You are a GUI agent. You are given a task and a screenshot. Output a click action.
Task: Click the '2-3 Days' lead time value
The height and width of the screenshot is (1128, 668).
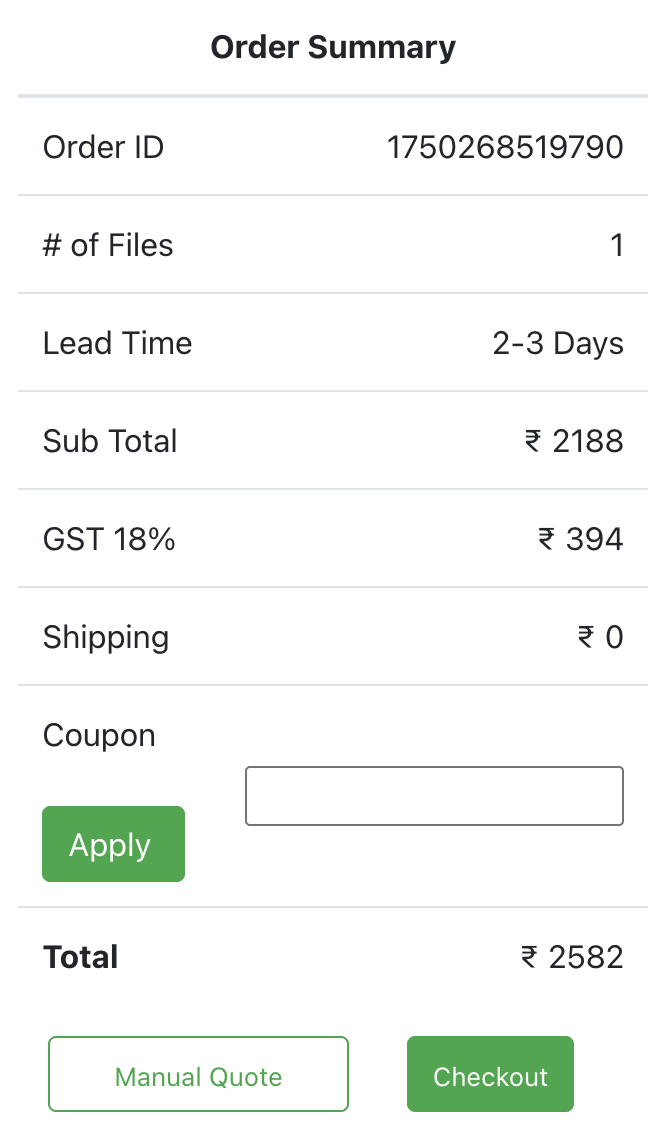558,344
